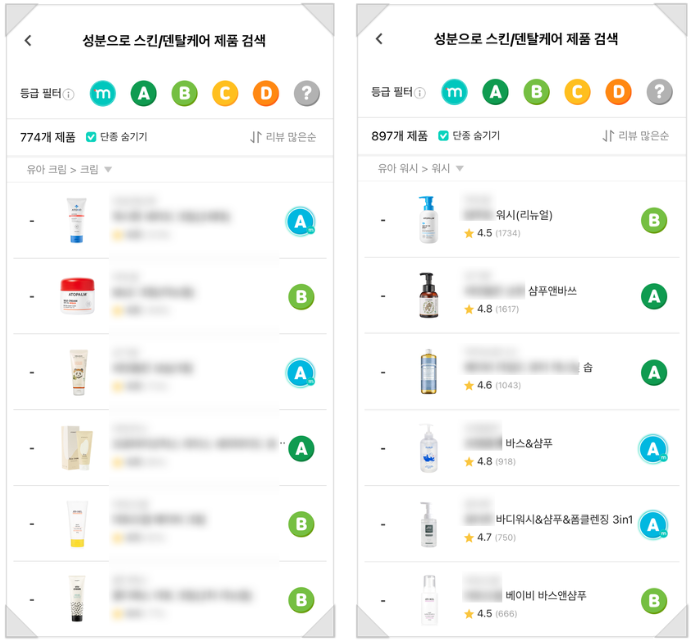Open grade filter info in left panel
Image resolution: width=691 pixels, height=641 pixels.
(69, 94)
